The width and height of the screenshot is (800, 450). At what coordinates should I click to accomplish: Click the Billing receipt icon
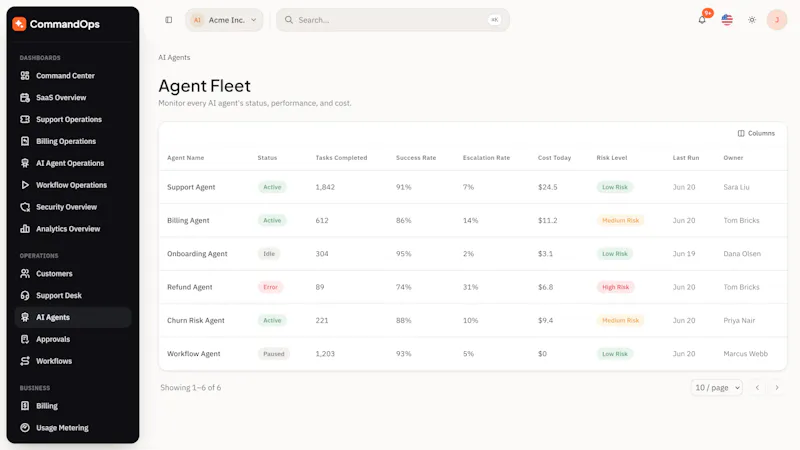point(24,406)
